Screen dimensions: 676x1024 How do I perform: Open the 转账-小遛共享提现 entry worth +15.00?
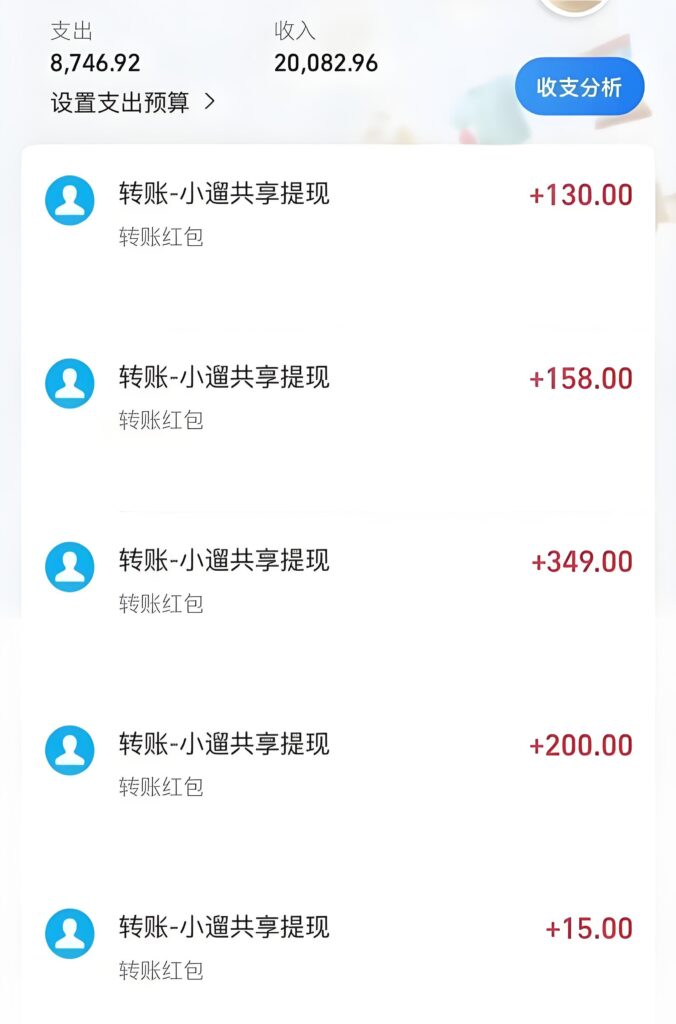click(x=224, y=928)
